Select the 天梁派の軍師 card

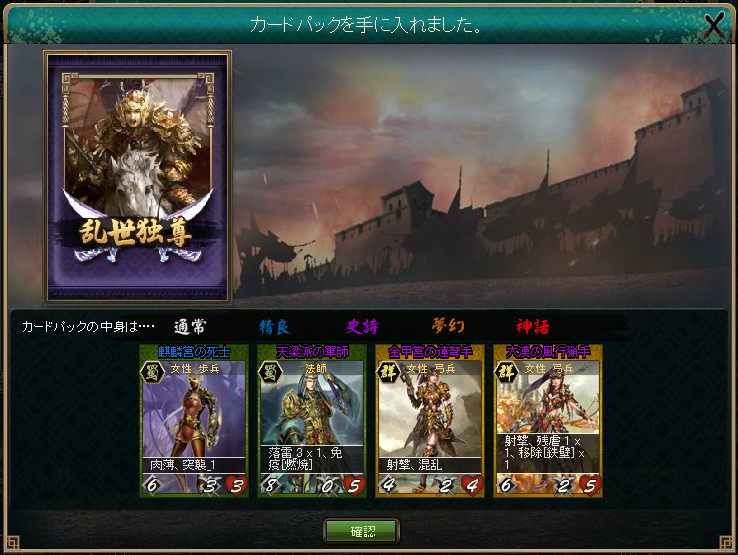[x=312, y=420]
